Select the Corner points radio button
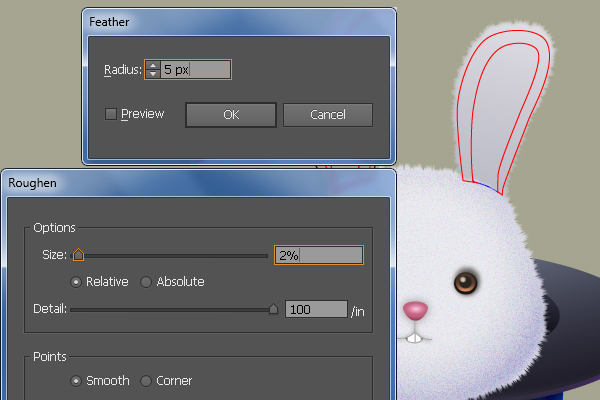Viewport: 600px width, 400px height. [146, 381]
